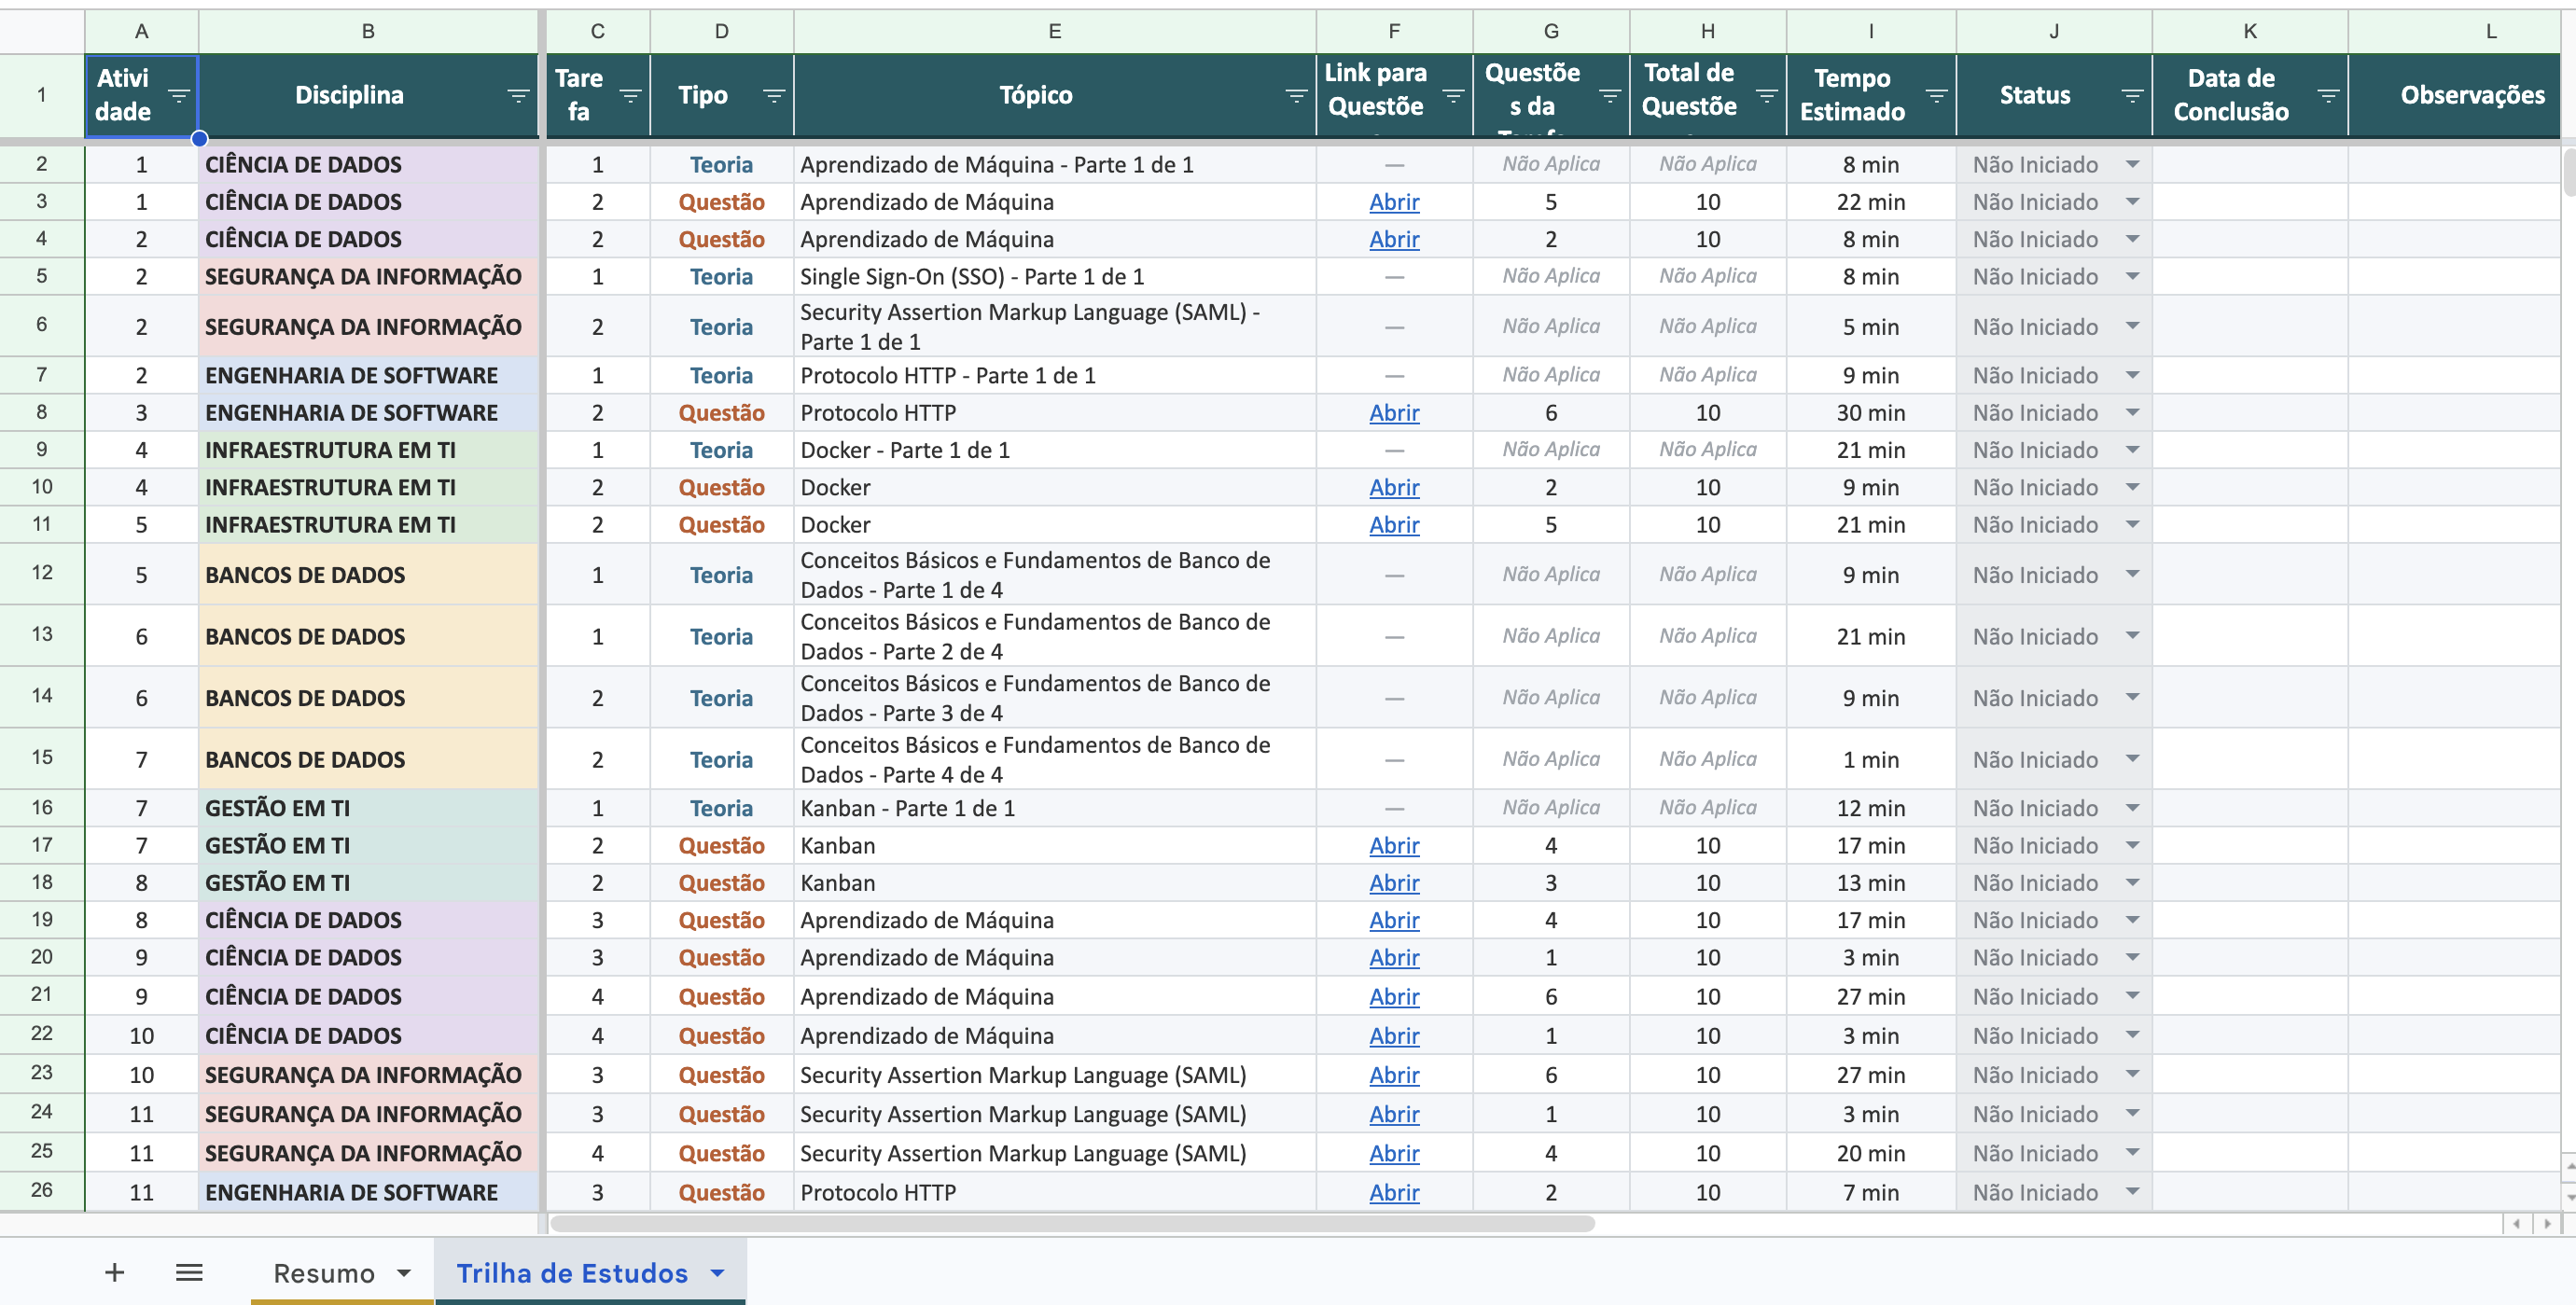
Task: Open filter menu for Tarefa column
Action: pos(630,96)
